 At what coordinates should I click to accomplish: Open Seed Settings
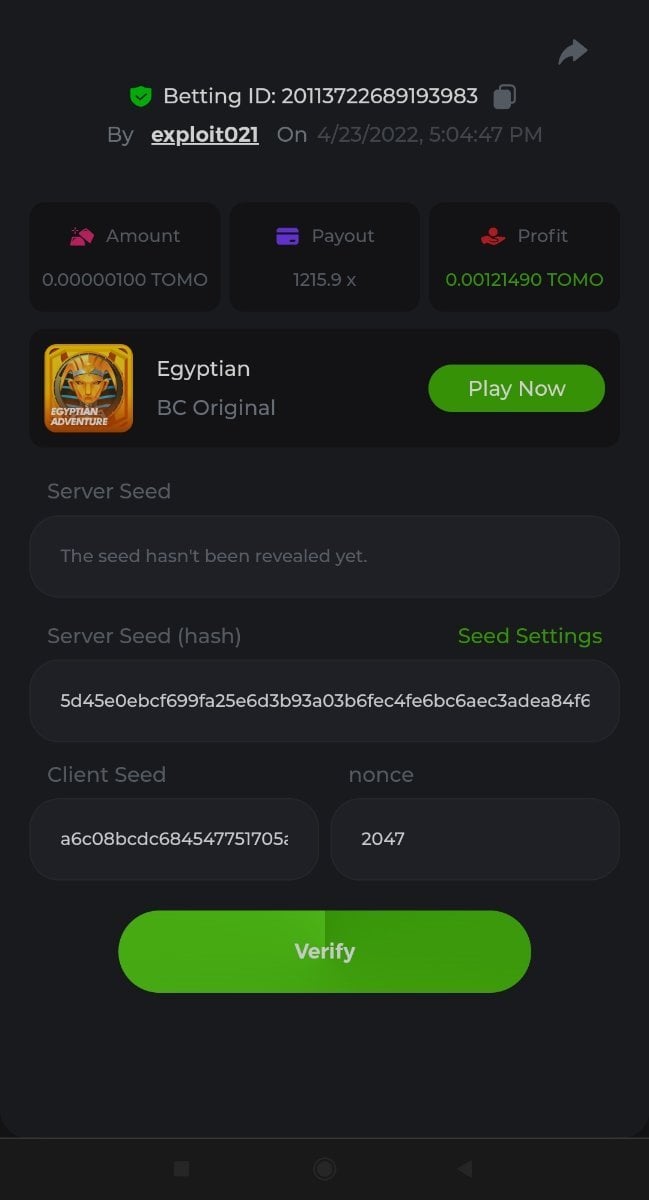coord(530,636)
